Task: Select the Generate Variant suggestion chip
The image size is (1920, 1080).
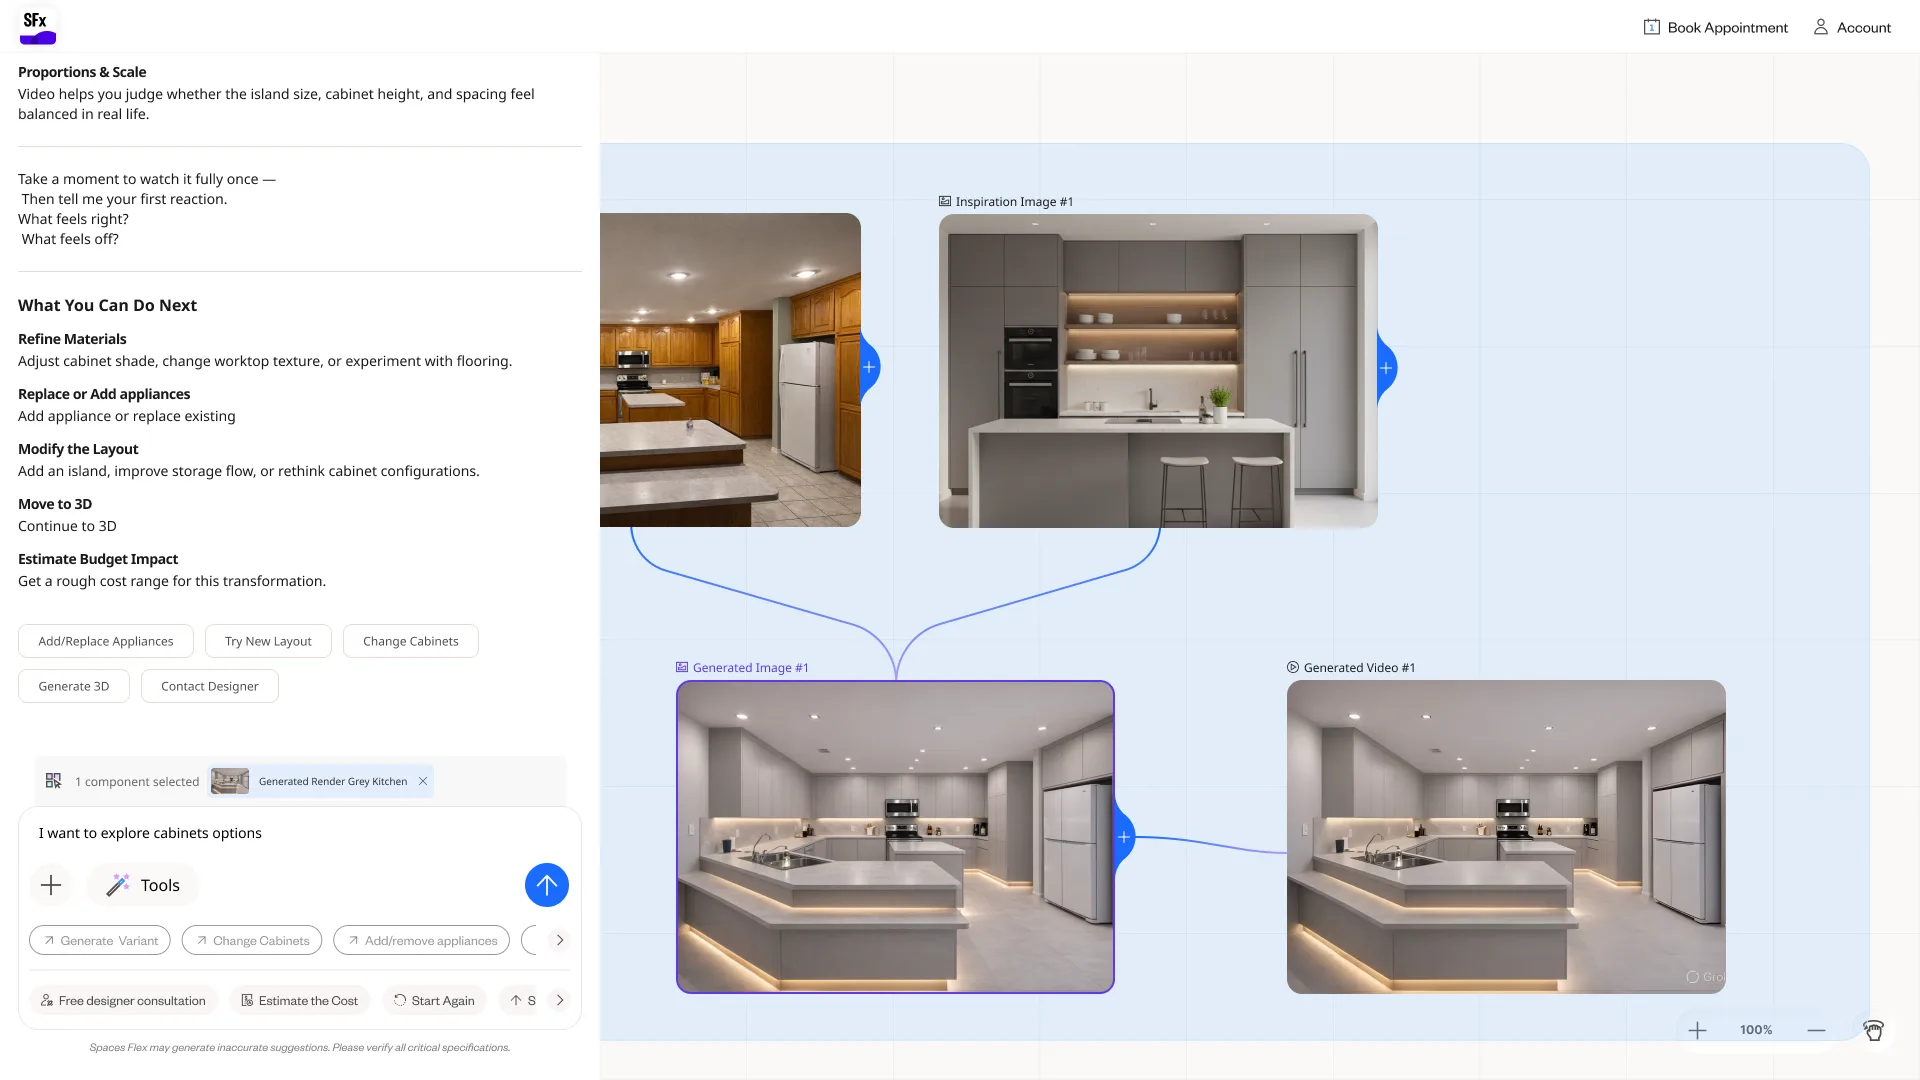Action: click(x=100, y=941)
